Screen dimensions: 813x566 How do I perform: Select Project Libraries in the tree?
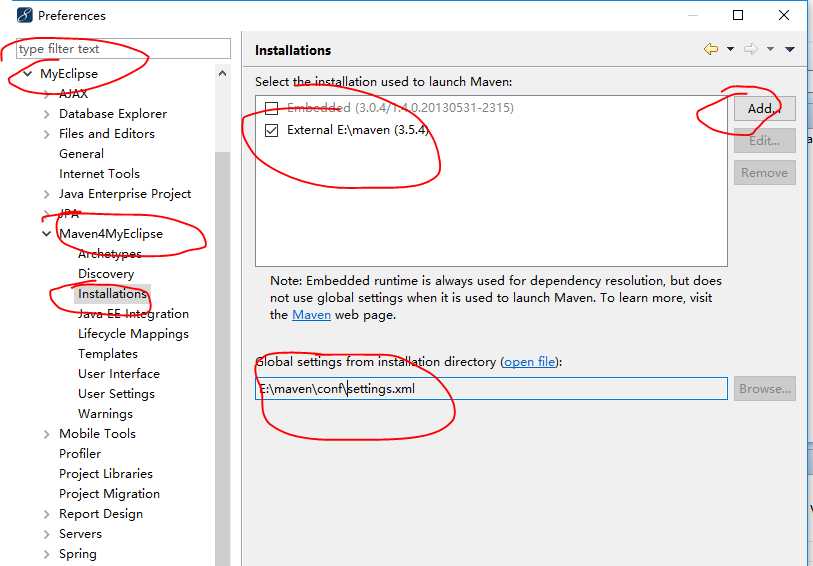[x=106, y=474]
